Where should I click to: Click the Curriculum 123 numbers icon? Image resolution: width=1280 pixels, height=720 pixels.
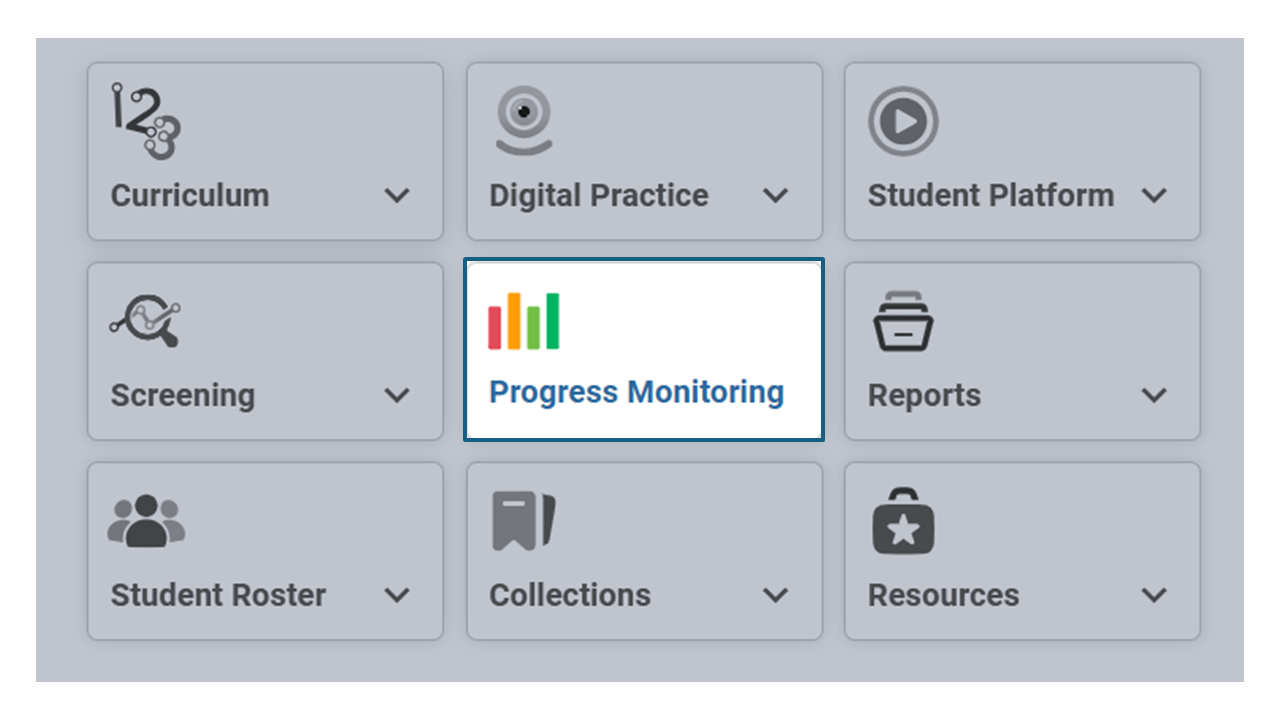coord(146,121)
